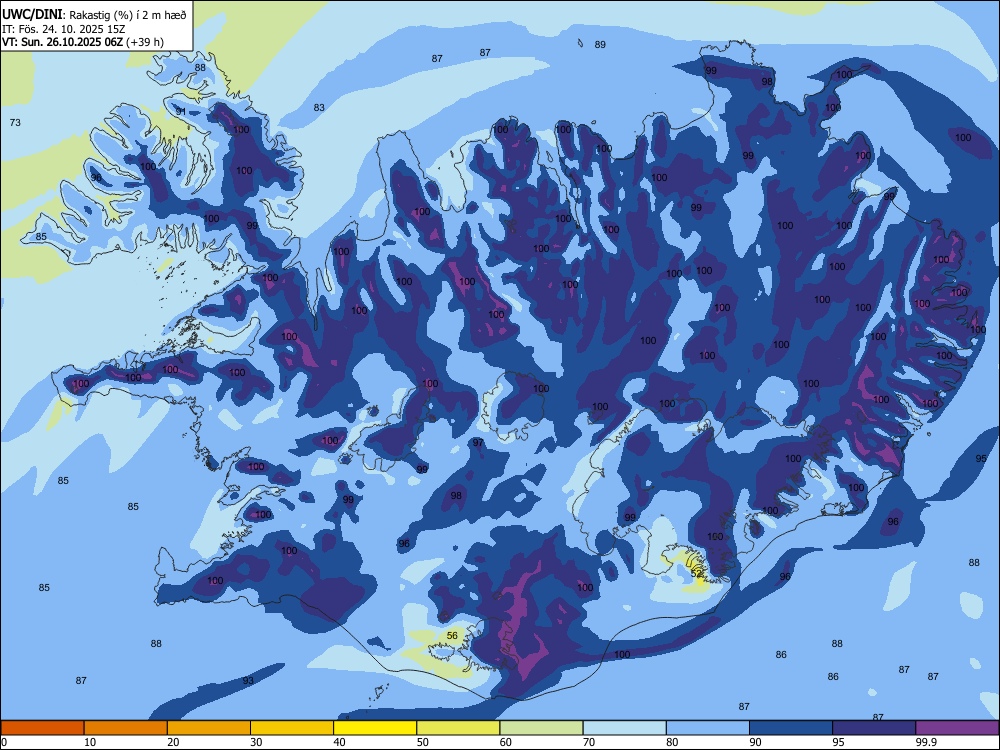The width and height of the screenshot is (1000, 750).
Task: Click the legend tick label 90
Action: click(755, 742)
